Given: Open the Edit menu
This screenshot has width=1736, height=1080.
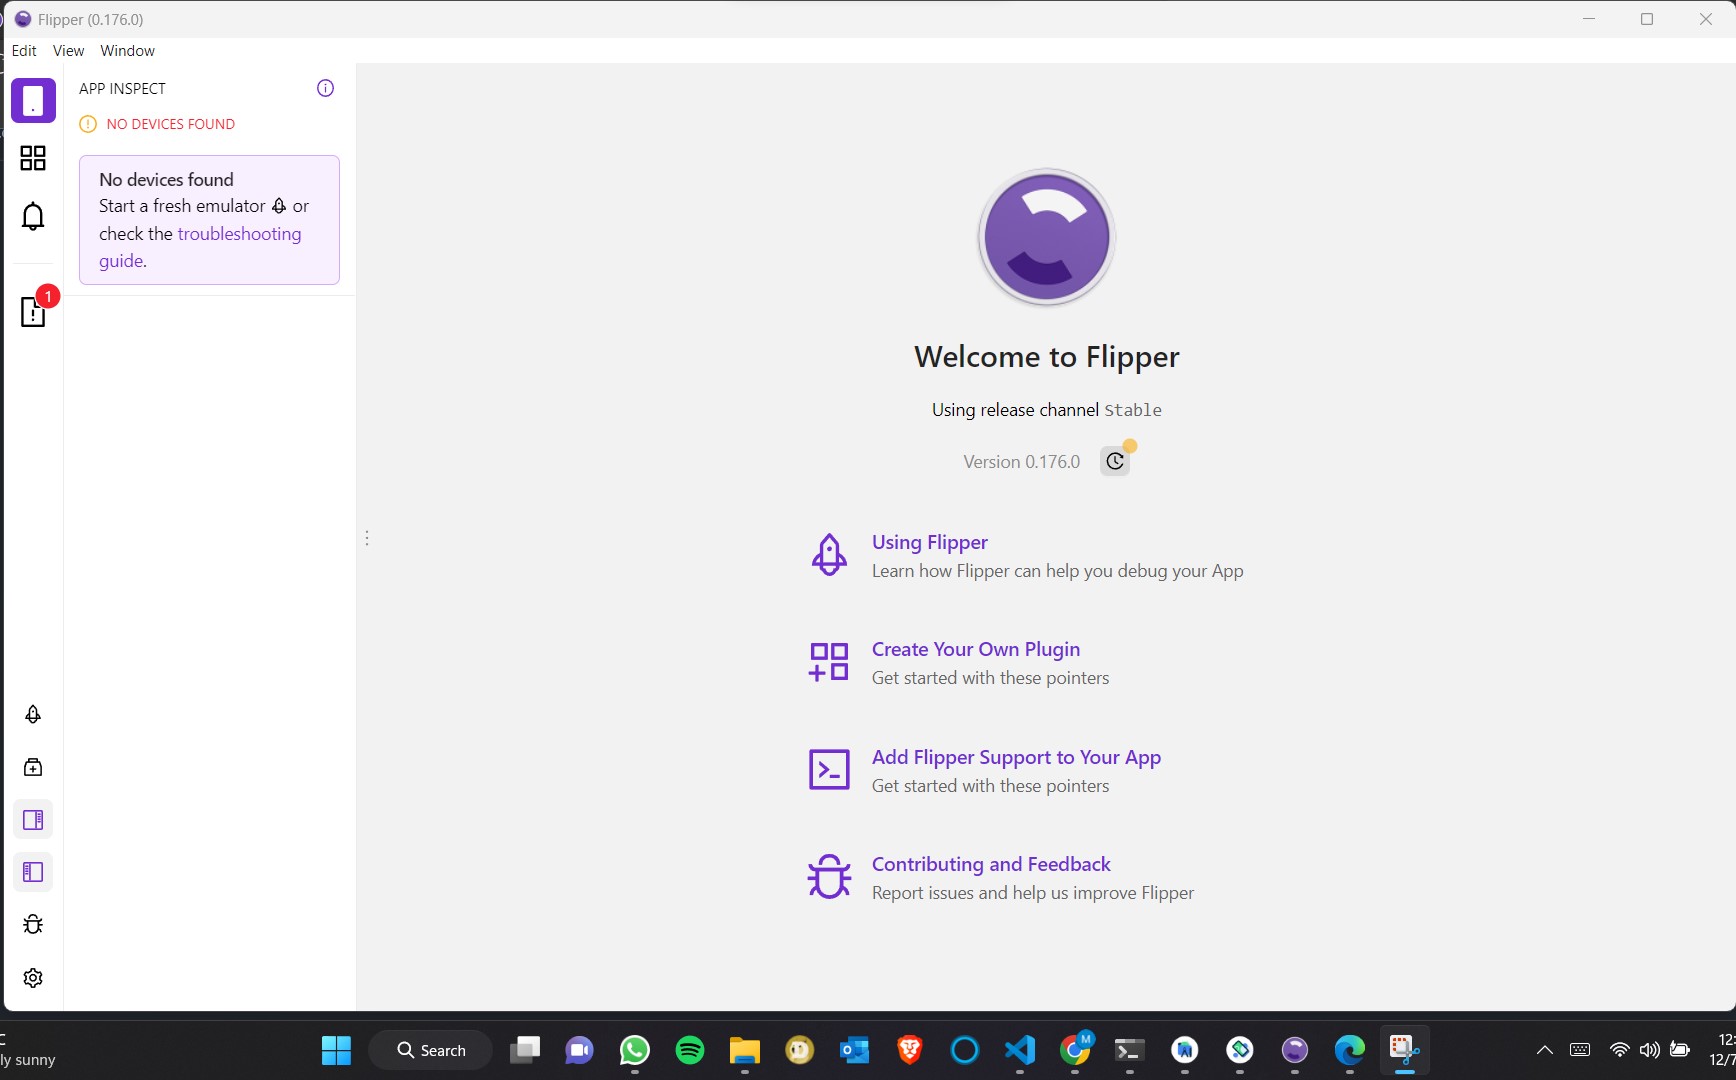Looking at the screenshot, I should coord(24,50).
